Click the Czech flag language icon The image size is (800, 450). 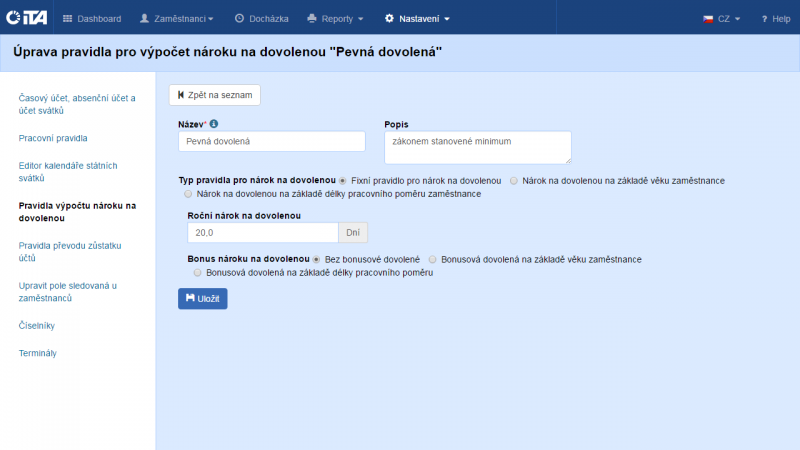point(708,18)
